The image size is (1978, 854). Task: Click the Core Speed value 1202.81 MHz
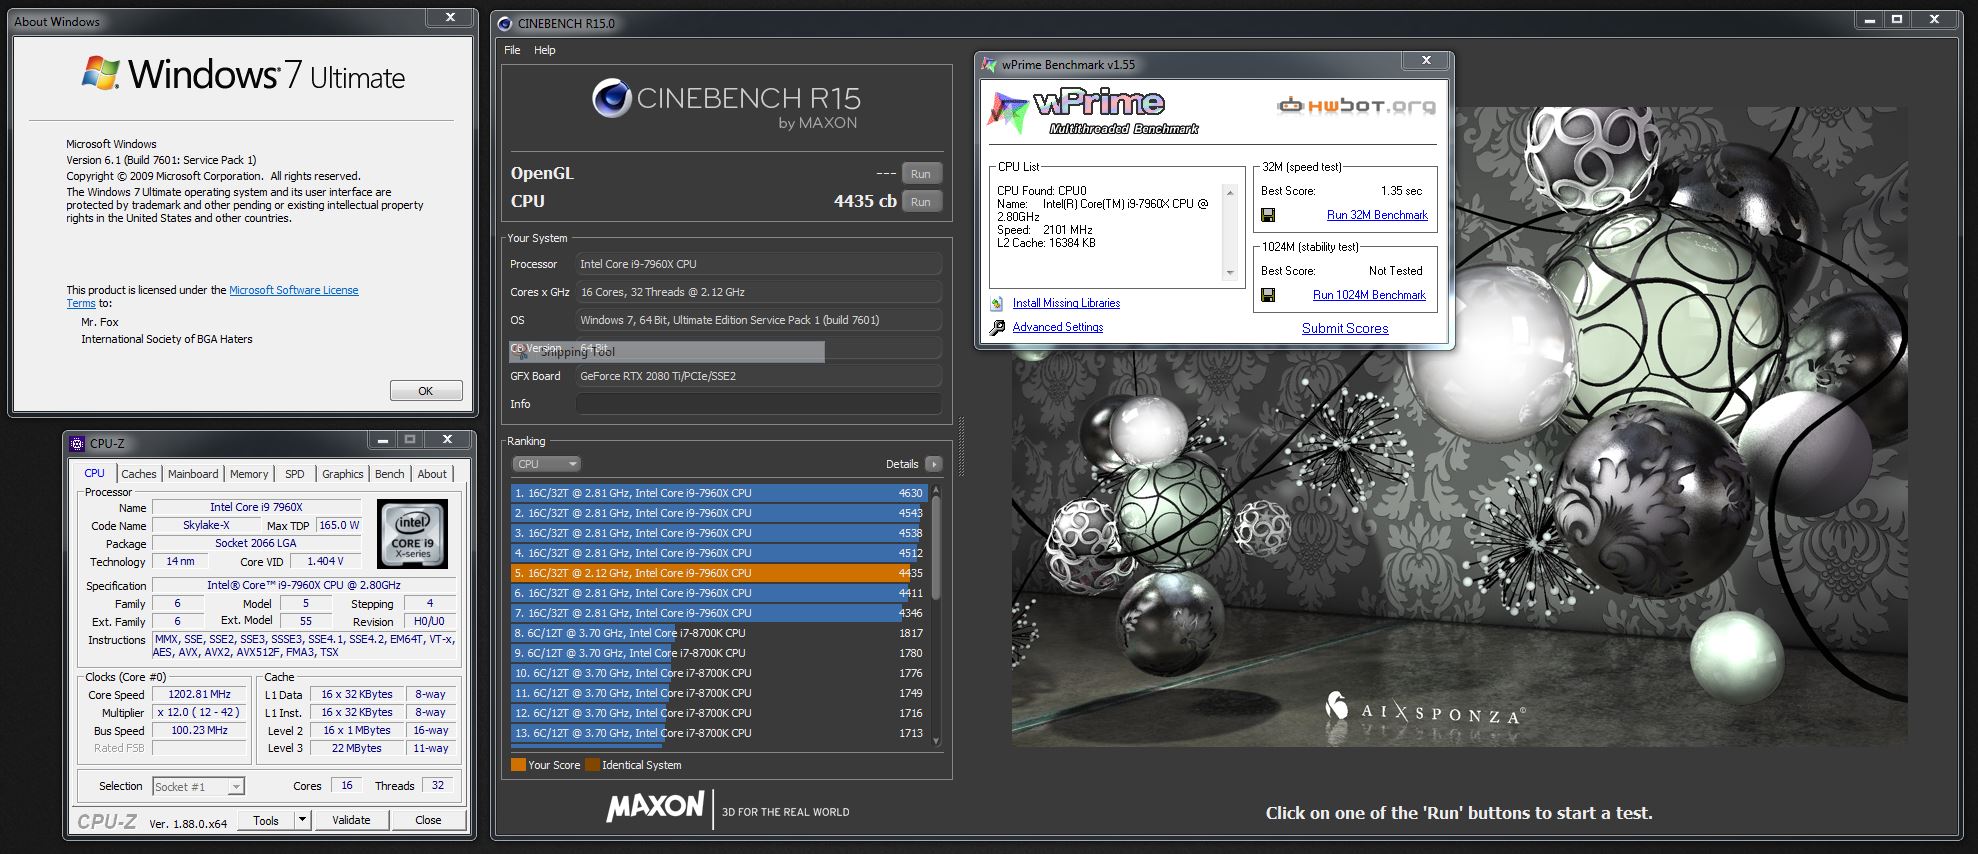tap(199, 694)
